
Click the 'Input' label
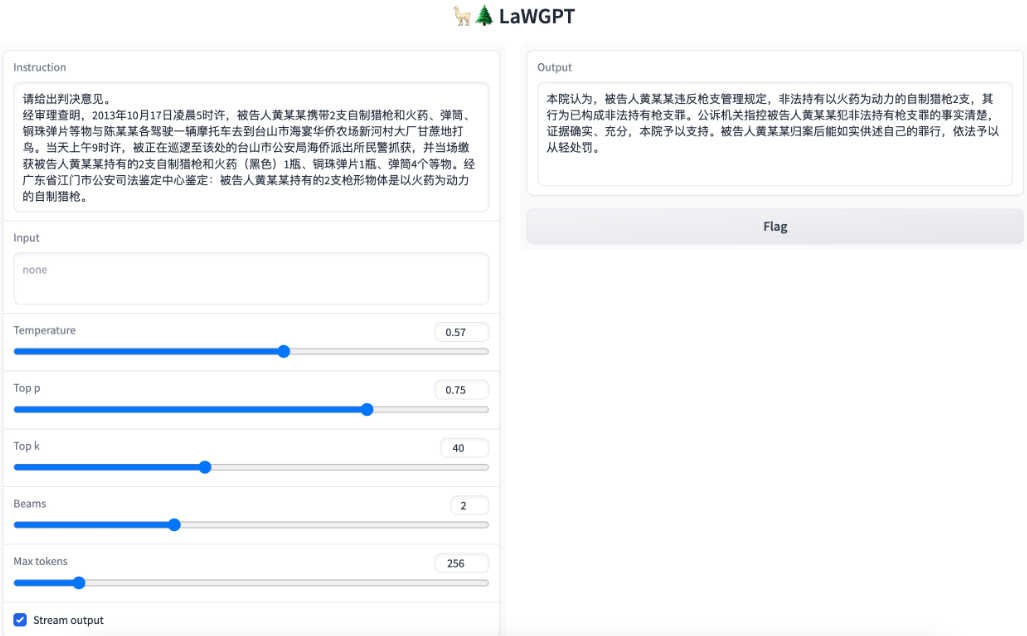click(26, 238)
